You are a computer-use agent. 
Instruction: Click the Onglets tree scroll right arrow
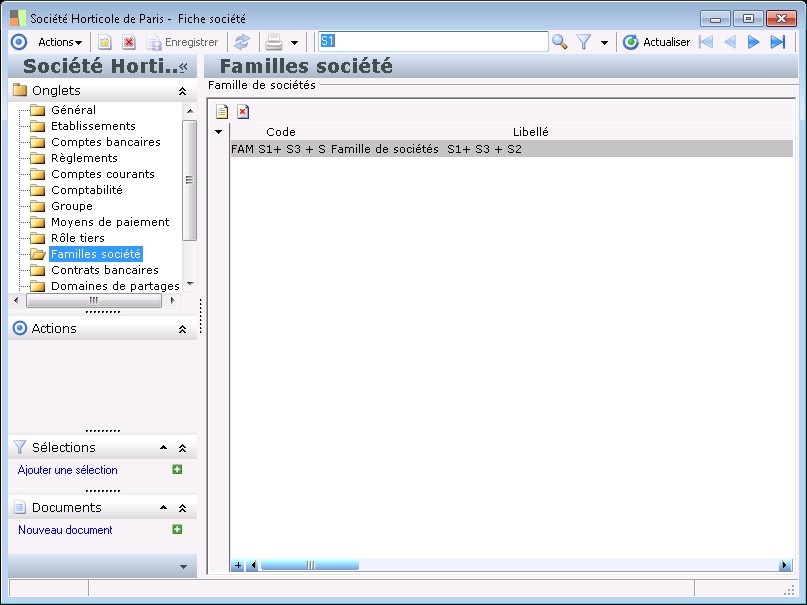click(x=172, y=300)
